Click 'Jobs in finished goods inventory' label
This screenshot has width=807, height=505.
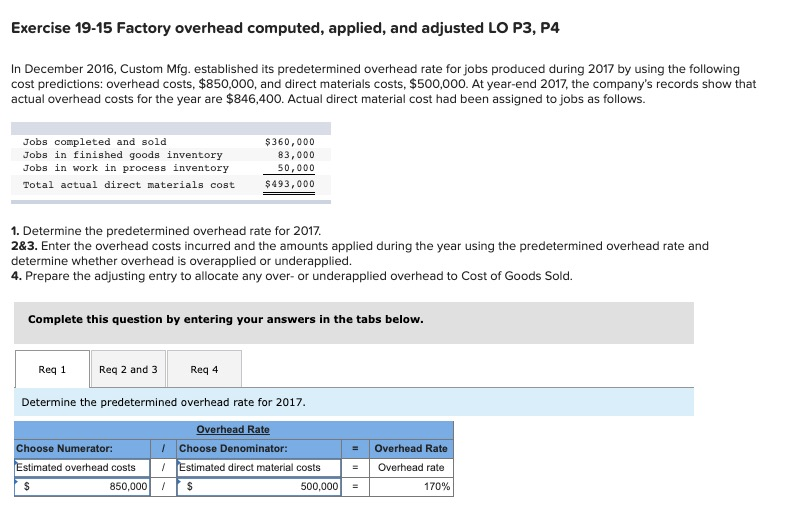122,155
